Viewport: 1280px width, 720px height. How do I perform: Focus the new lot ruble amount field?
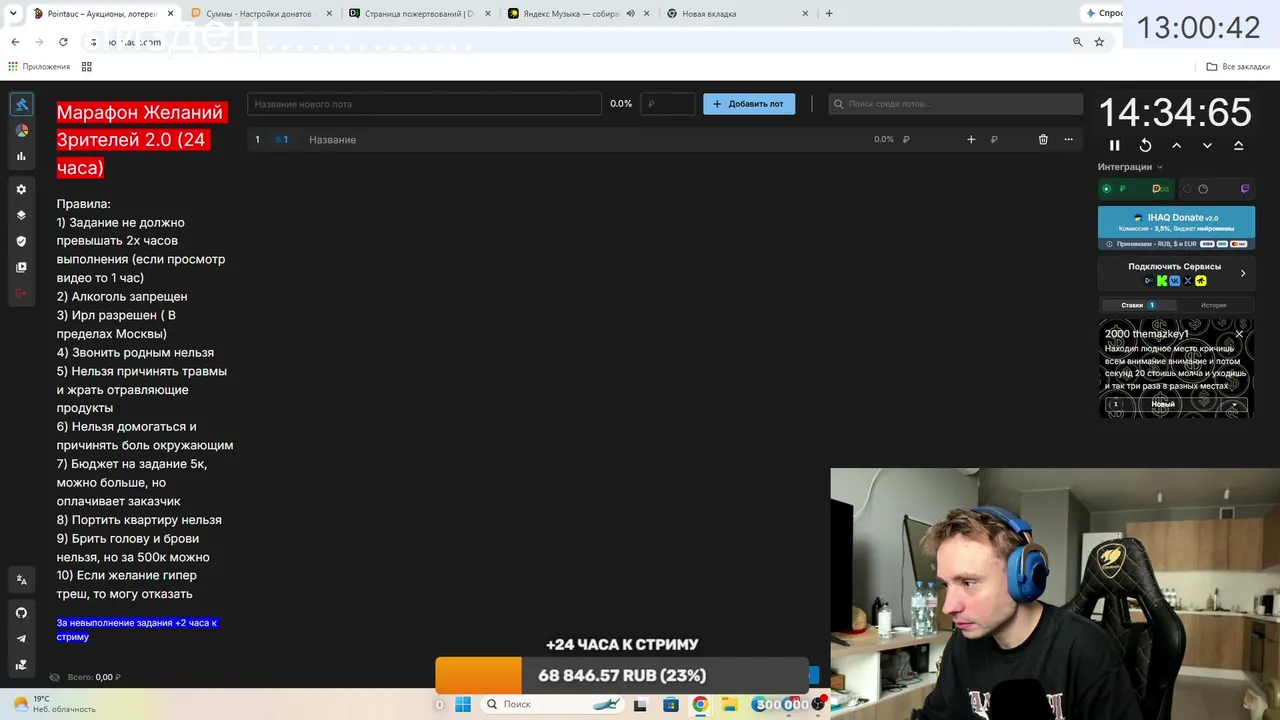pos(667,104)
